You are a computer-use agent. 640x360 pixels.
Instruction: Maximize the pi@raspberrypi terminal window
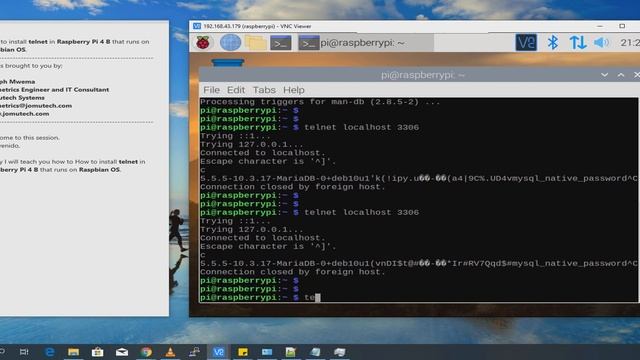click(x=621, y=75)
